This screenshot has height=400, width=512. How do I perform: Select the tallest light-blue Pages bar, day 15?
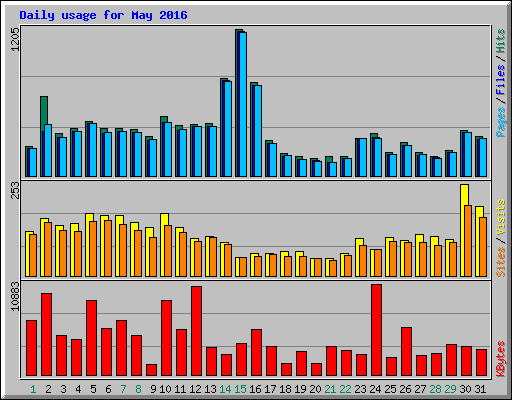[x=243, y=104]
